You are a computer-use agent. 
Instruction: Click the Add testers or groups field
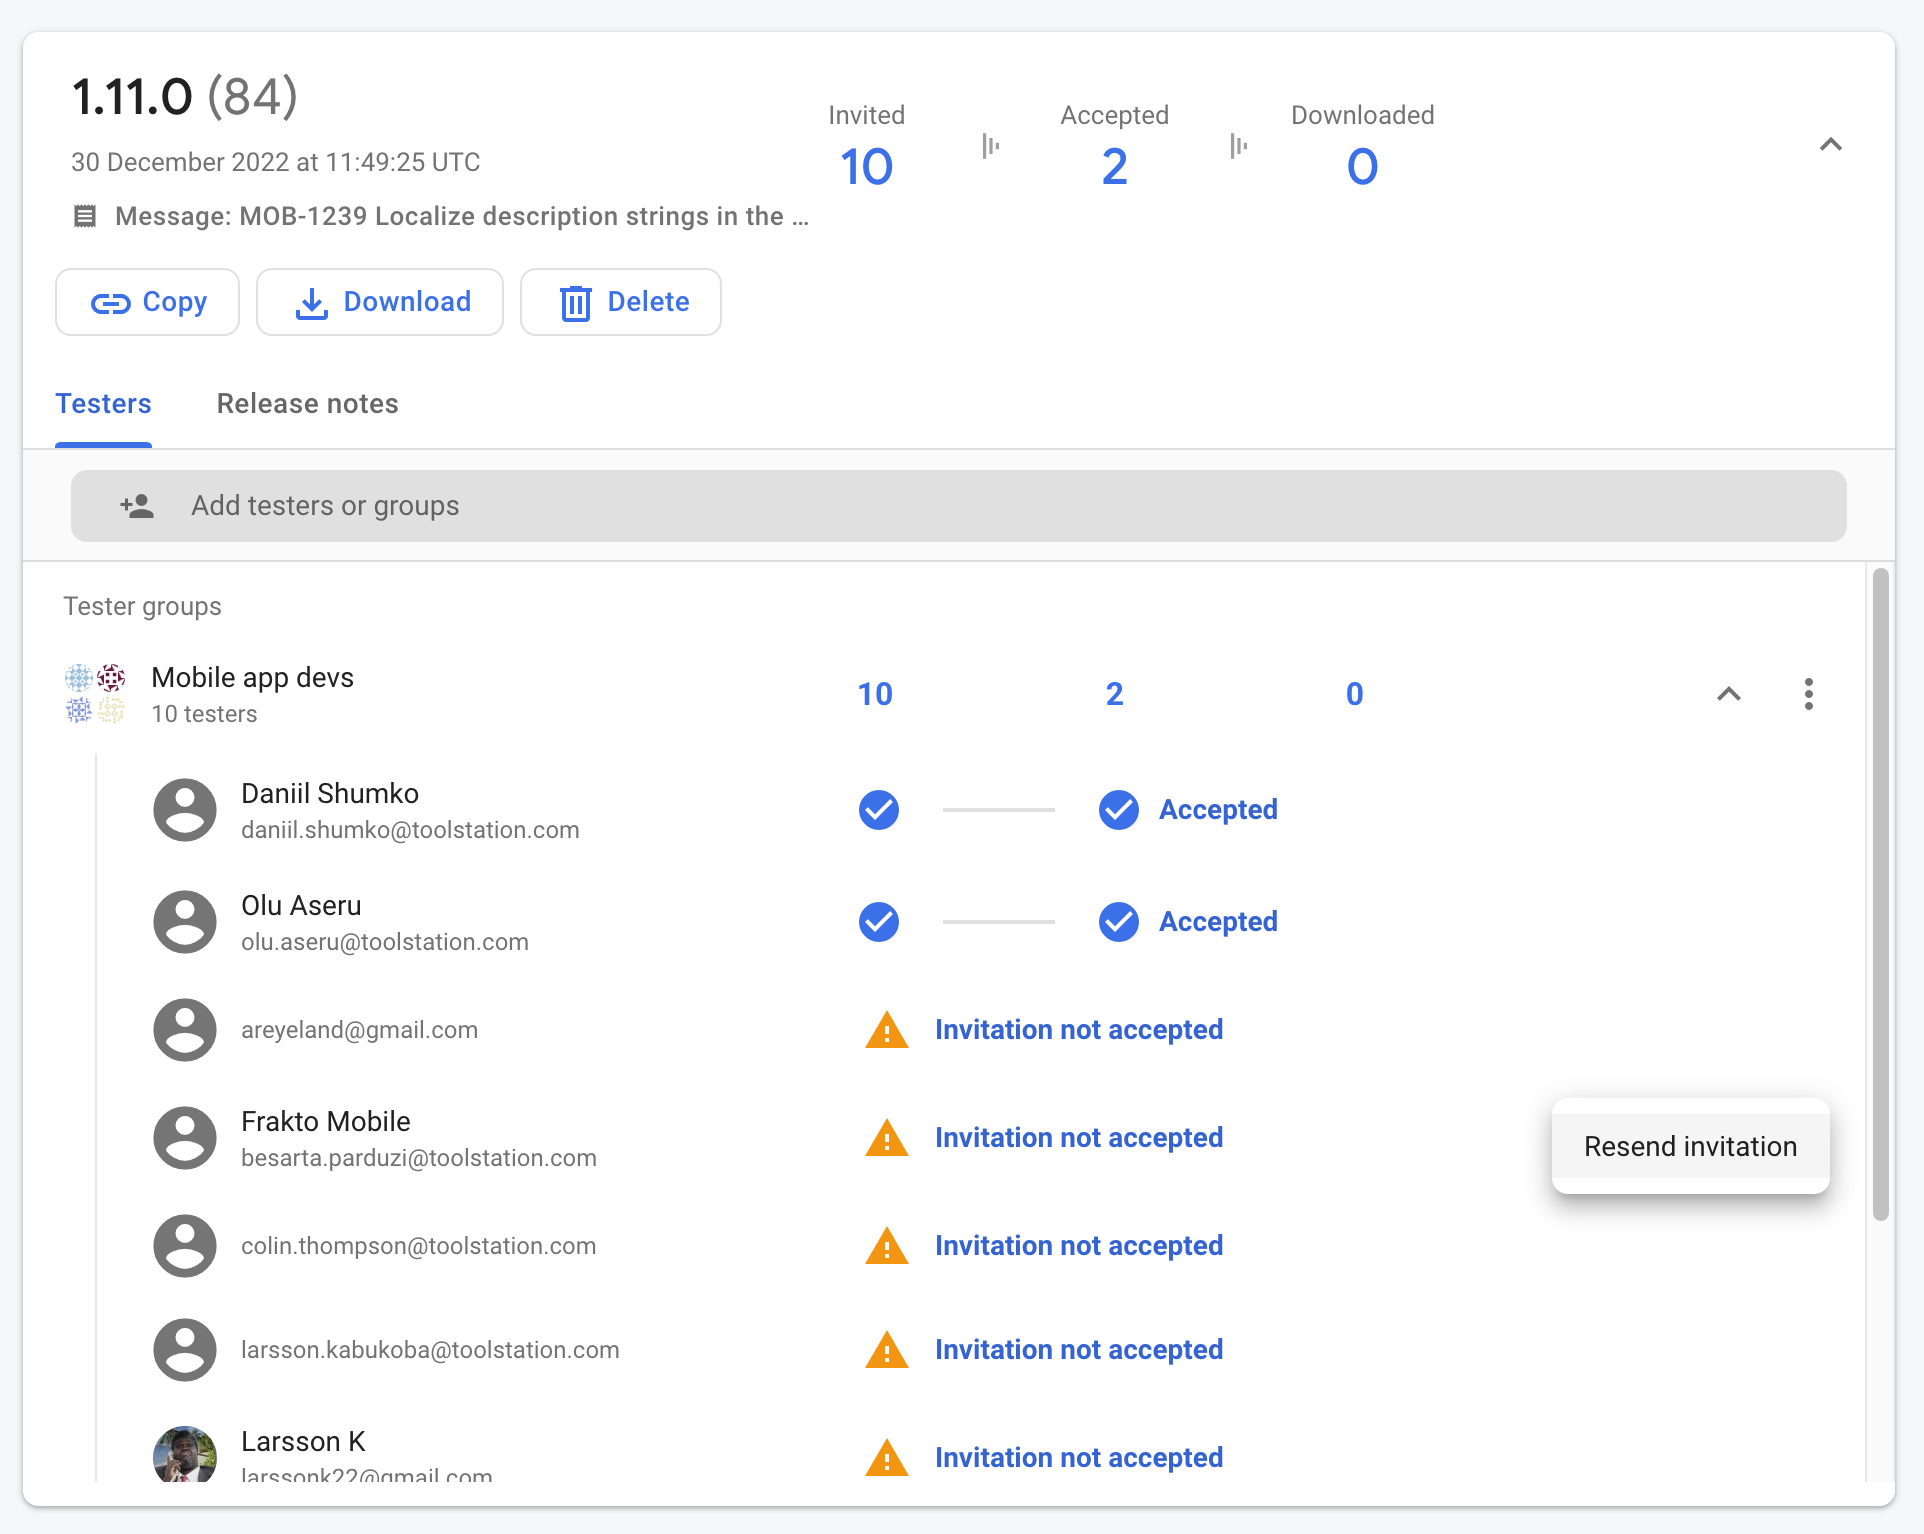958,506
